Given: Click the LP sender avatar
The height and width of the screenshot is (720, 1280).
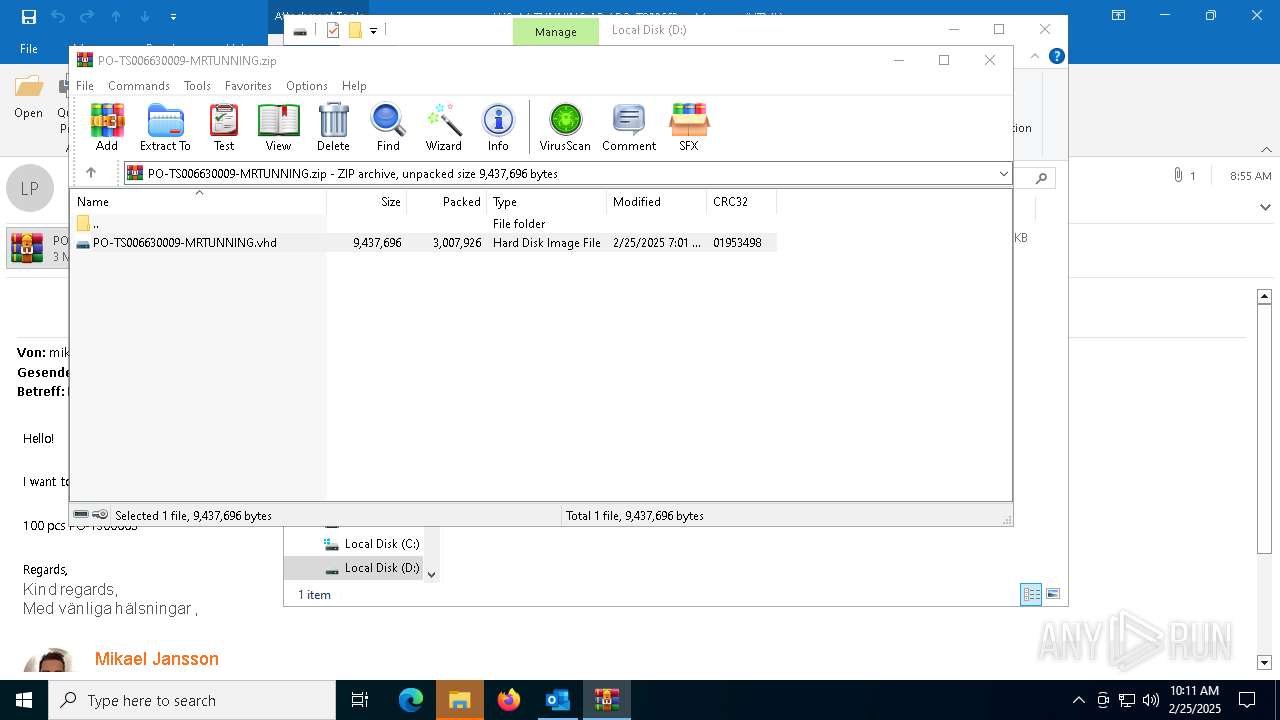Looking at the screenshot, I should [x=29, y=187].
